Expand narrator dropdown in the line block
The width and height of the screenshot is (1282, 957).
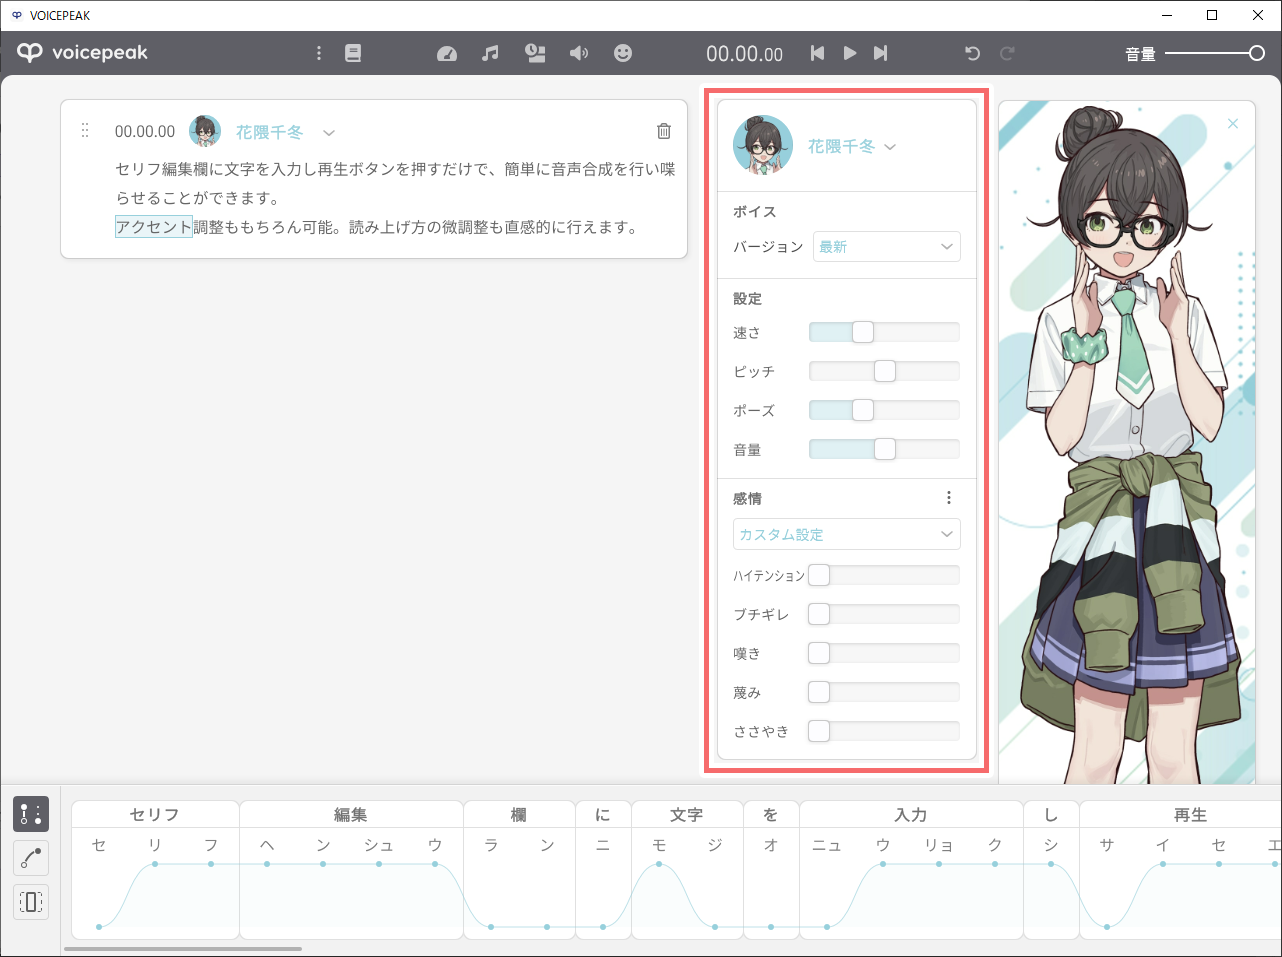(x=329, y=132)
